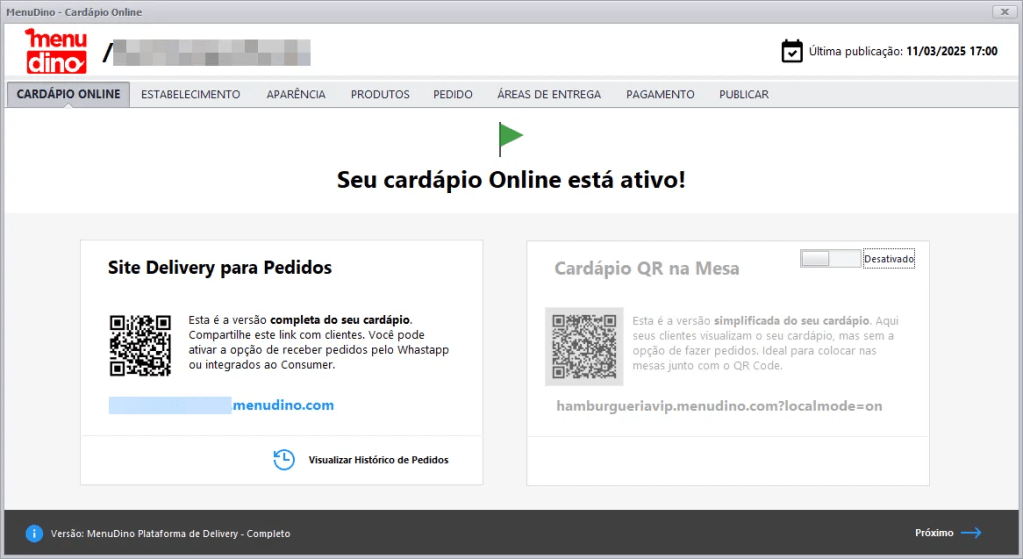Select the Pedido tab
This screenshot has height=559, width=1023.
coord(453,95)
